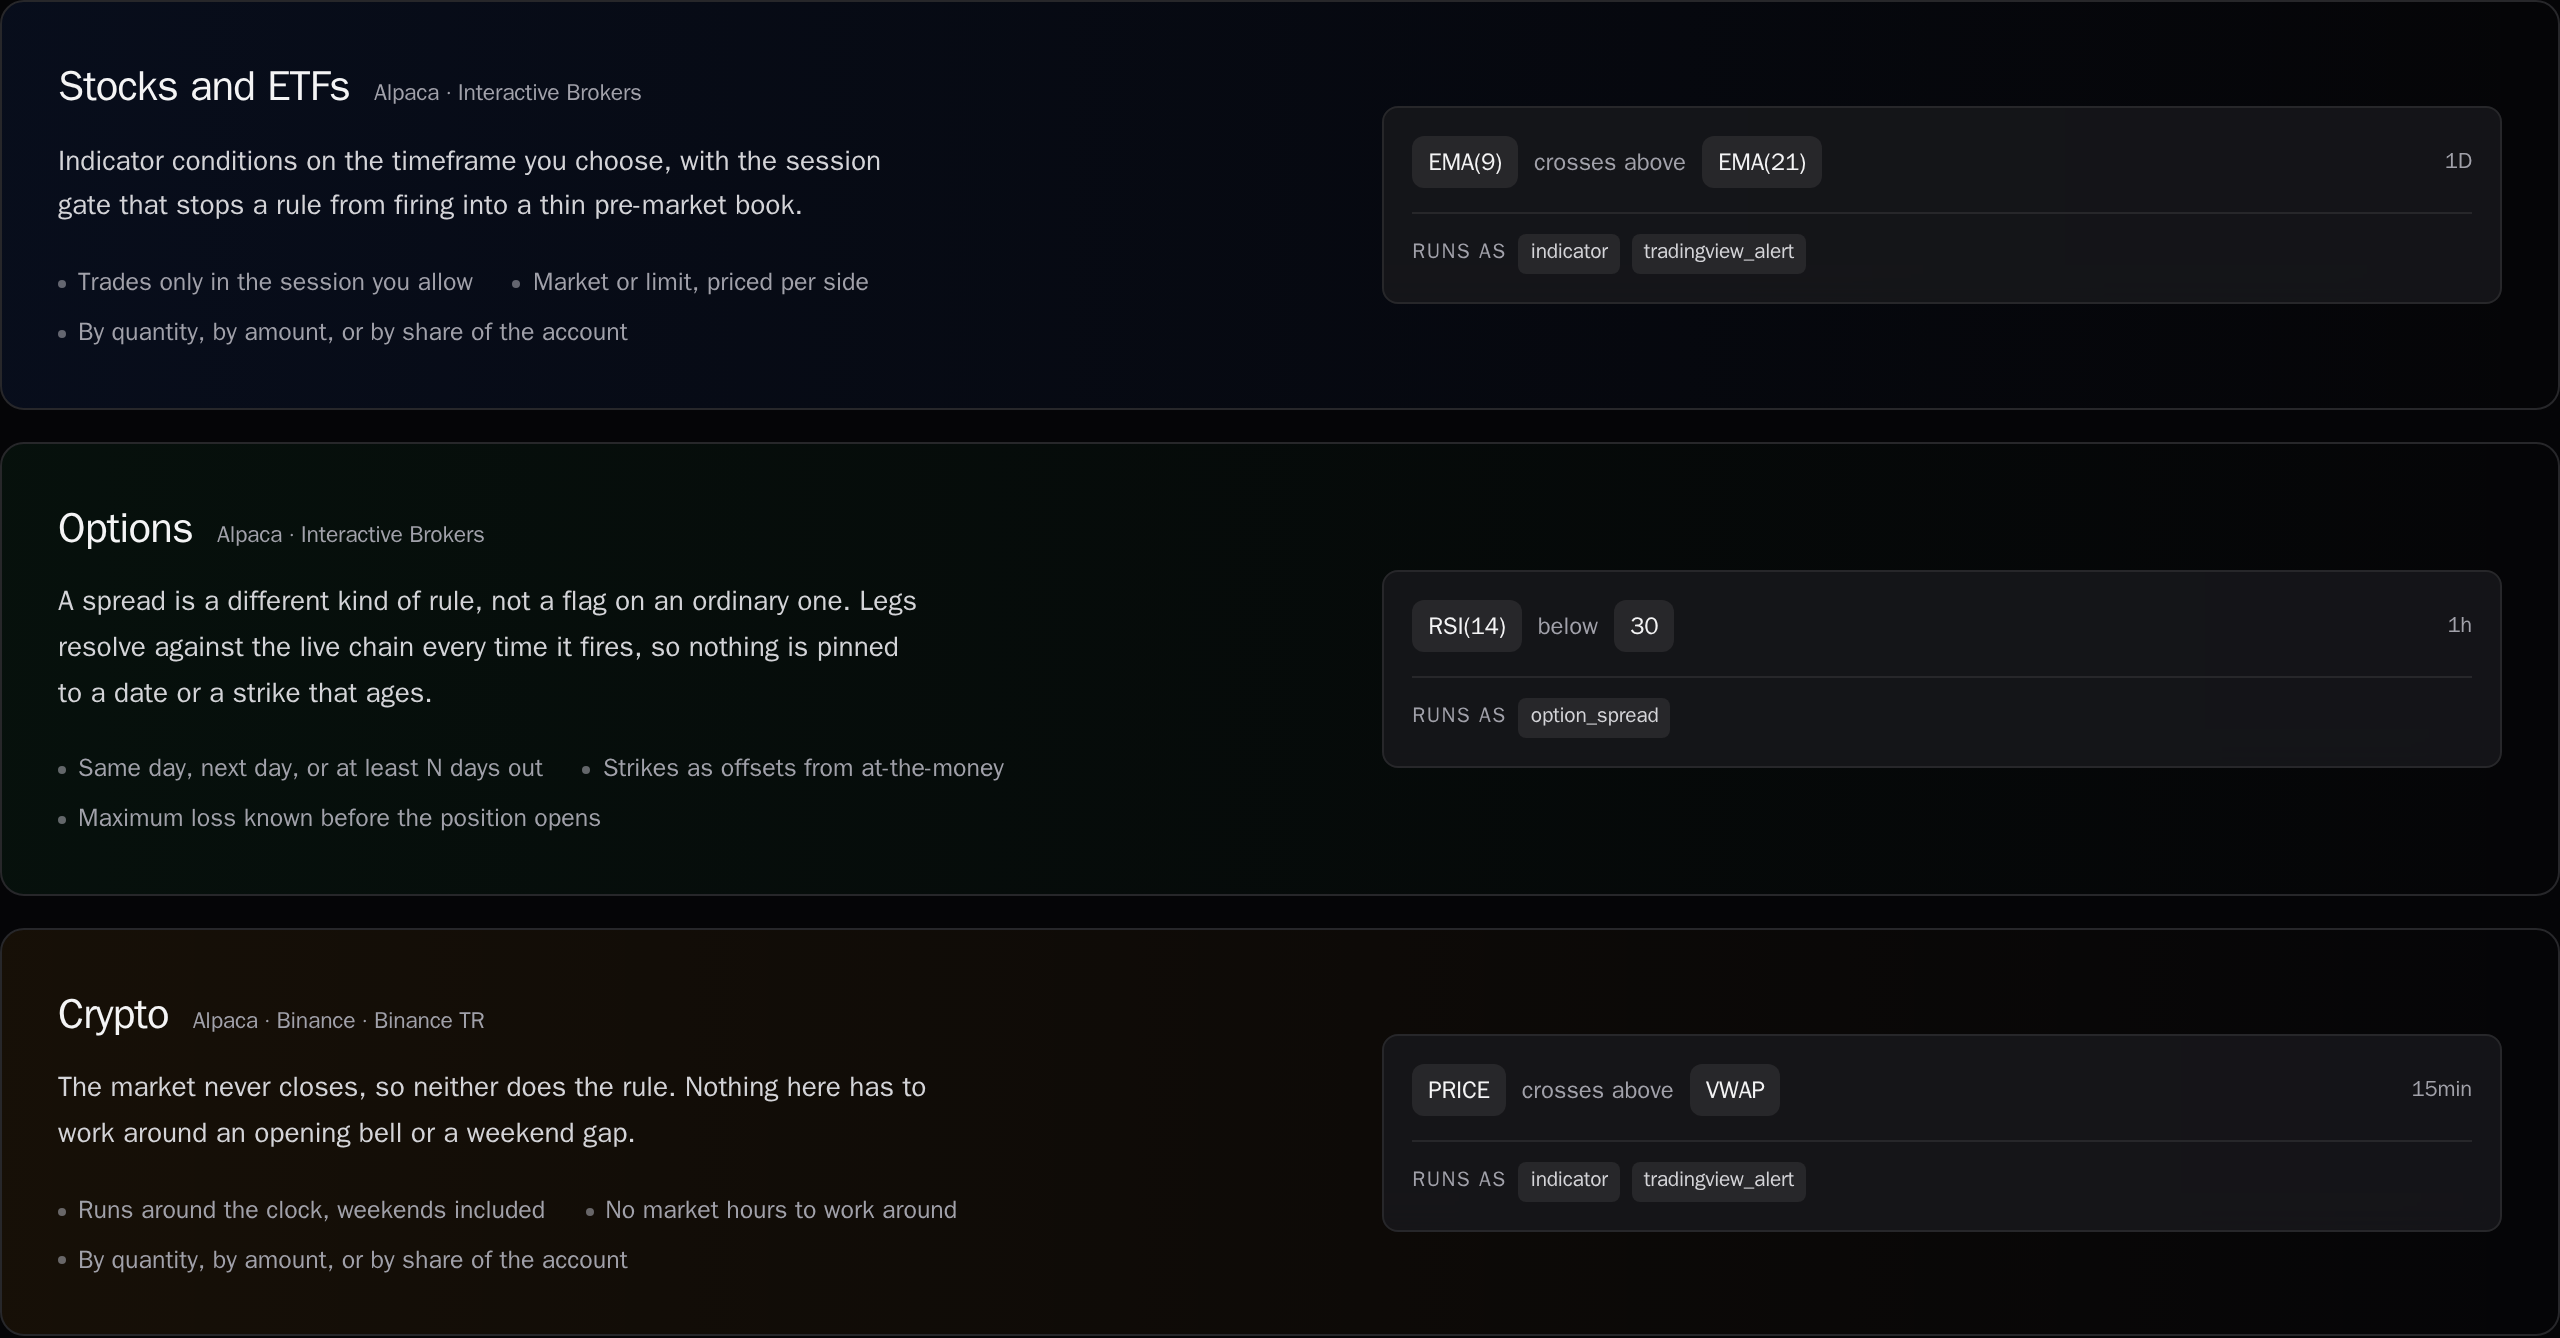
Task: Click the 30 threshold value chip
Action: coord(1644,626)
